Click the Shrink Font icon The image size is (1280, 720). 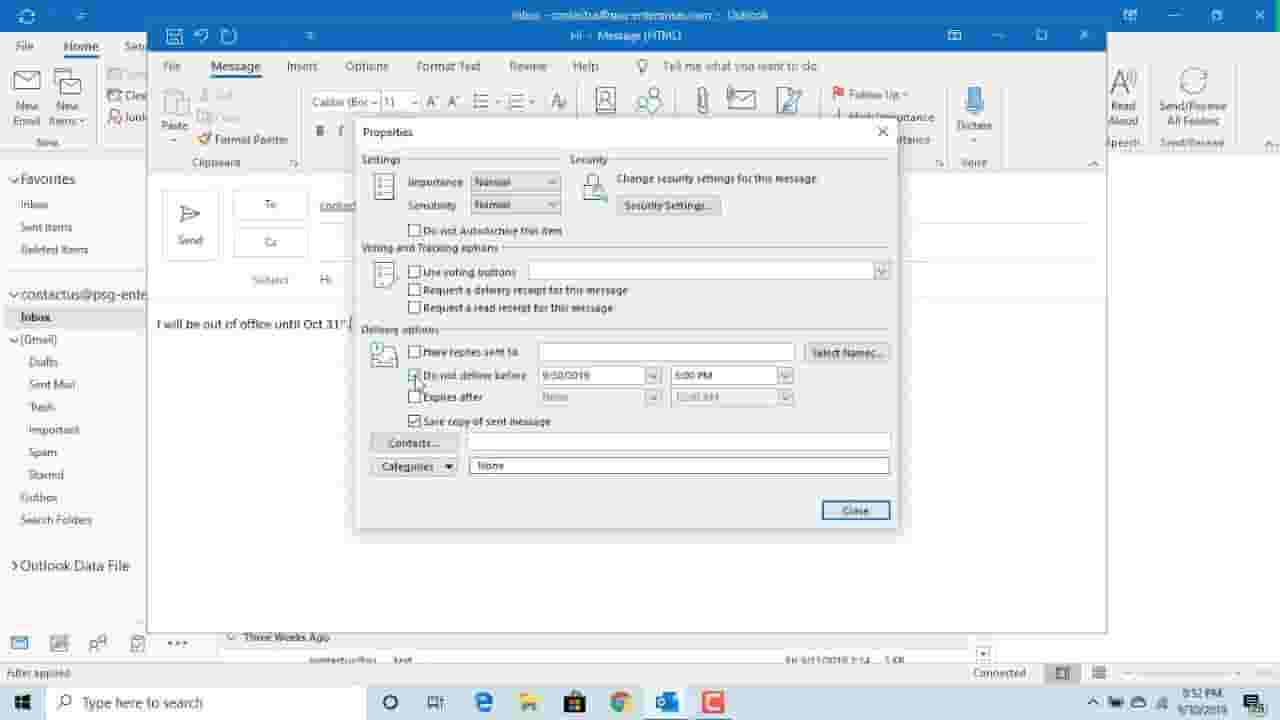(x=453, y=102)
